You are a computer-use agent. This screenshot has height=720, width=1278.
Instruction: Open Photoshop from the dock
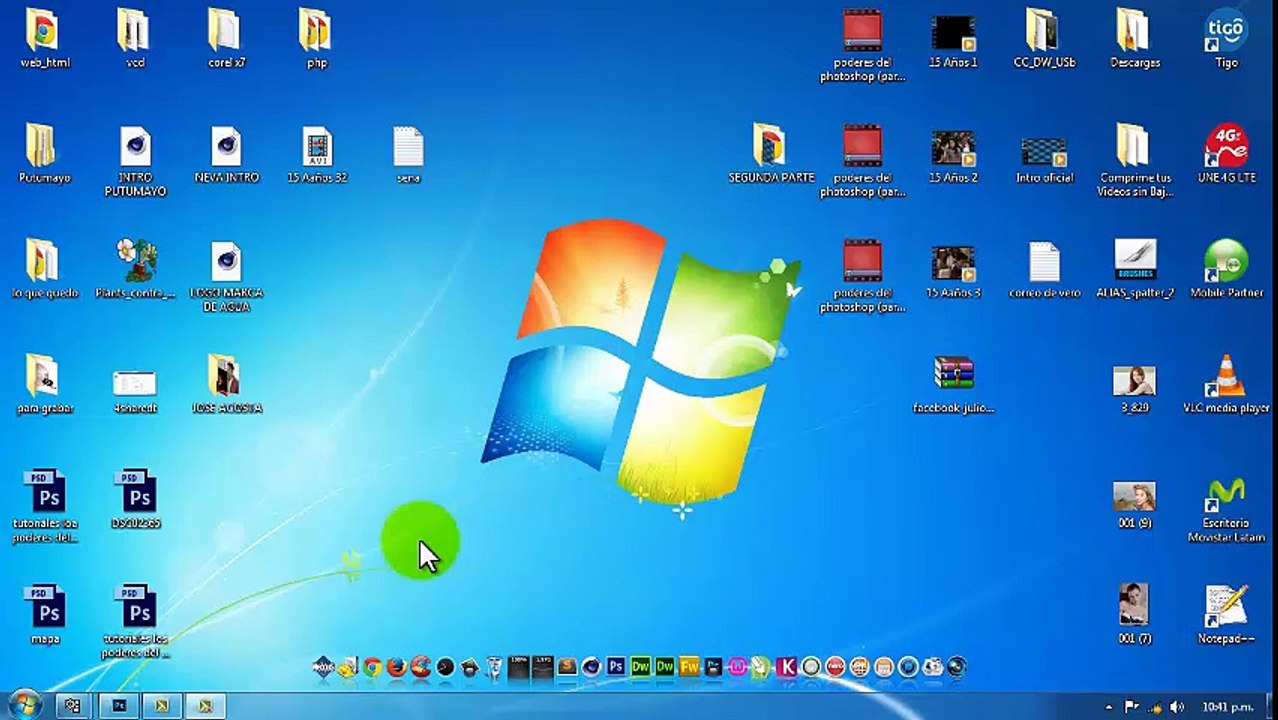[x=616, y=666]
